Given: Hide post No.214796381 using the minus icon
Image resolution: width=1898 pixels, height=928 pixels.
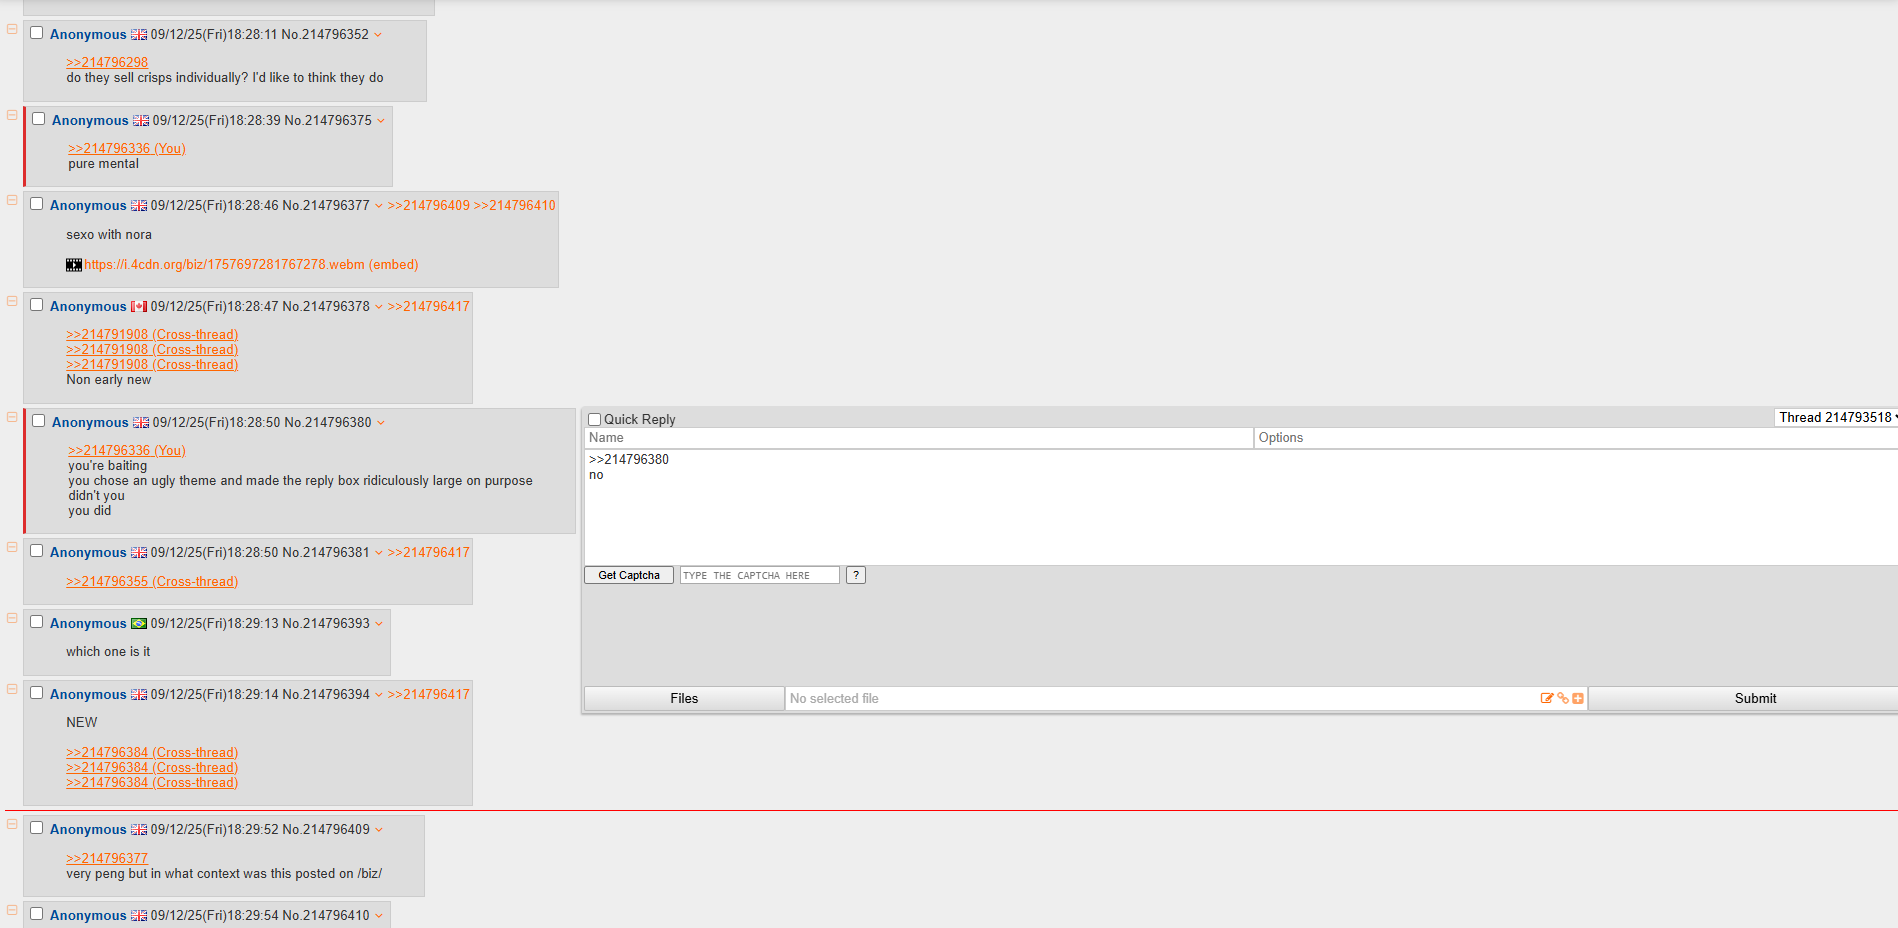Looking at the screenshot, I should [x=12, y=547].
